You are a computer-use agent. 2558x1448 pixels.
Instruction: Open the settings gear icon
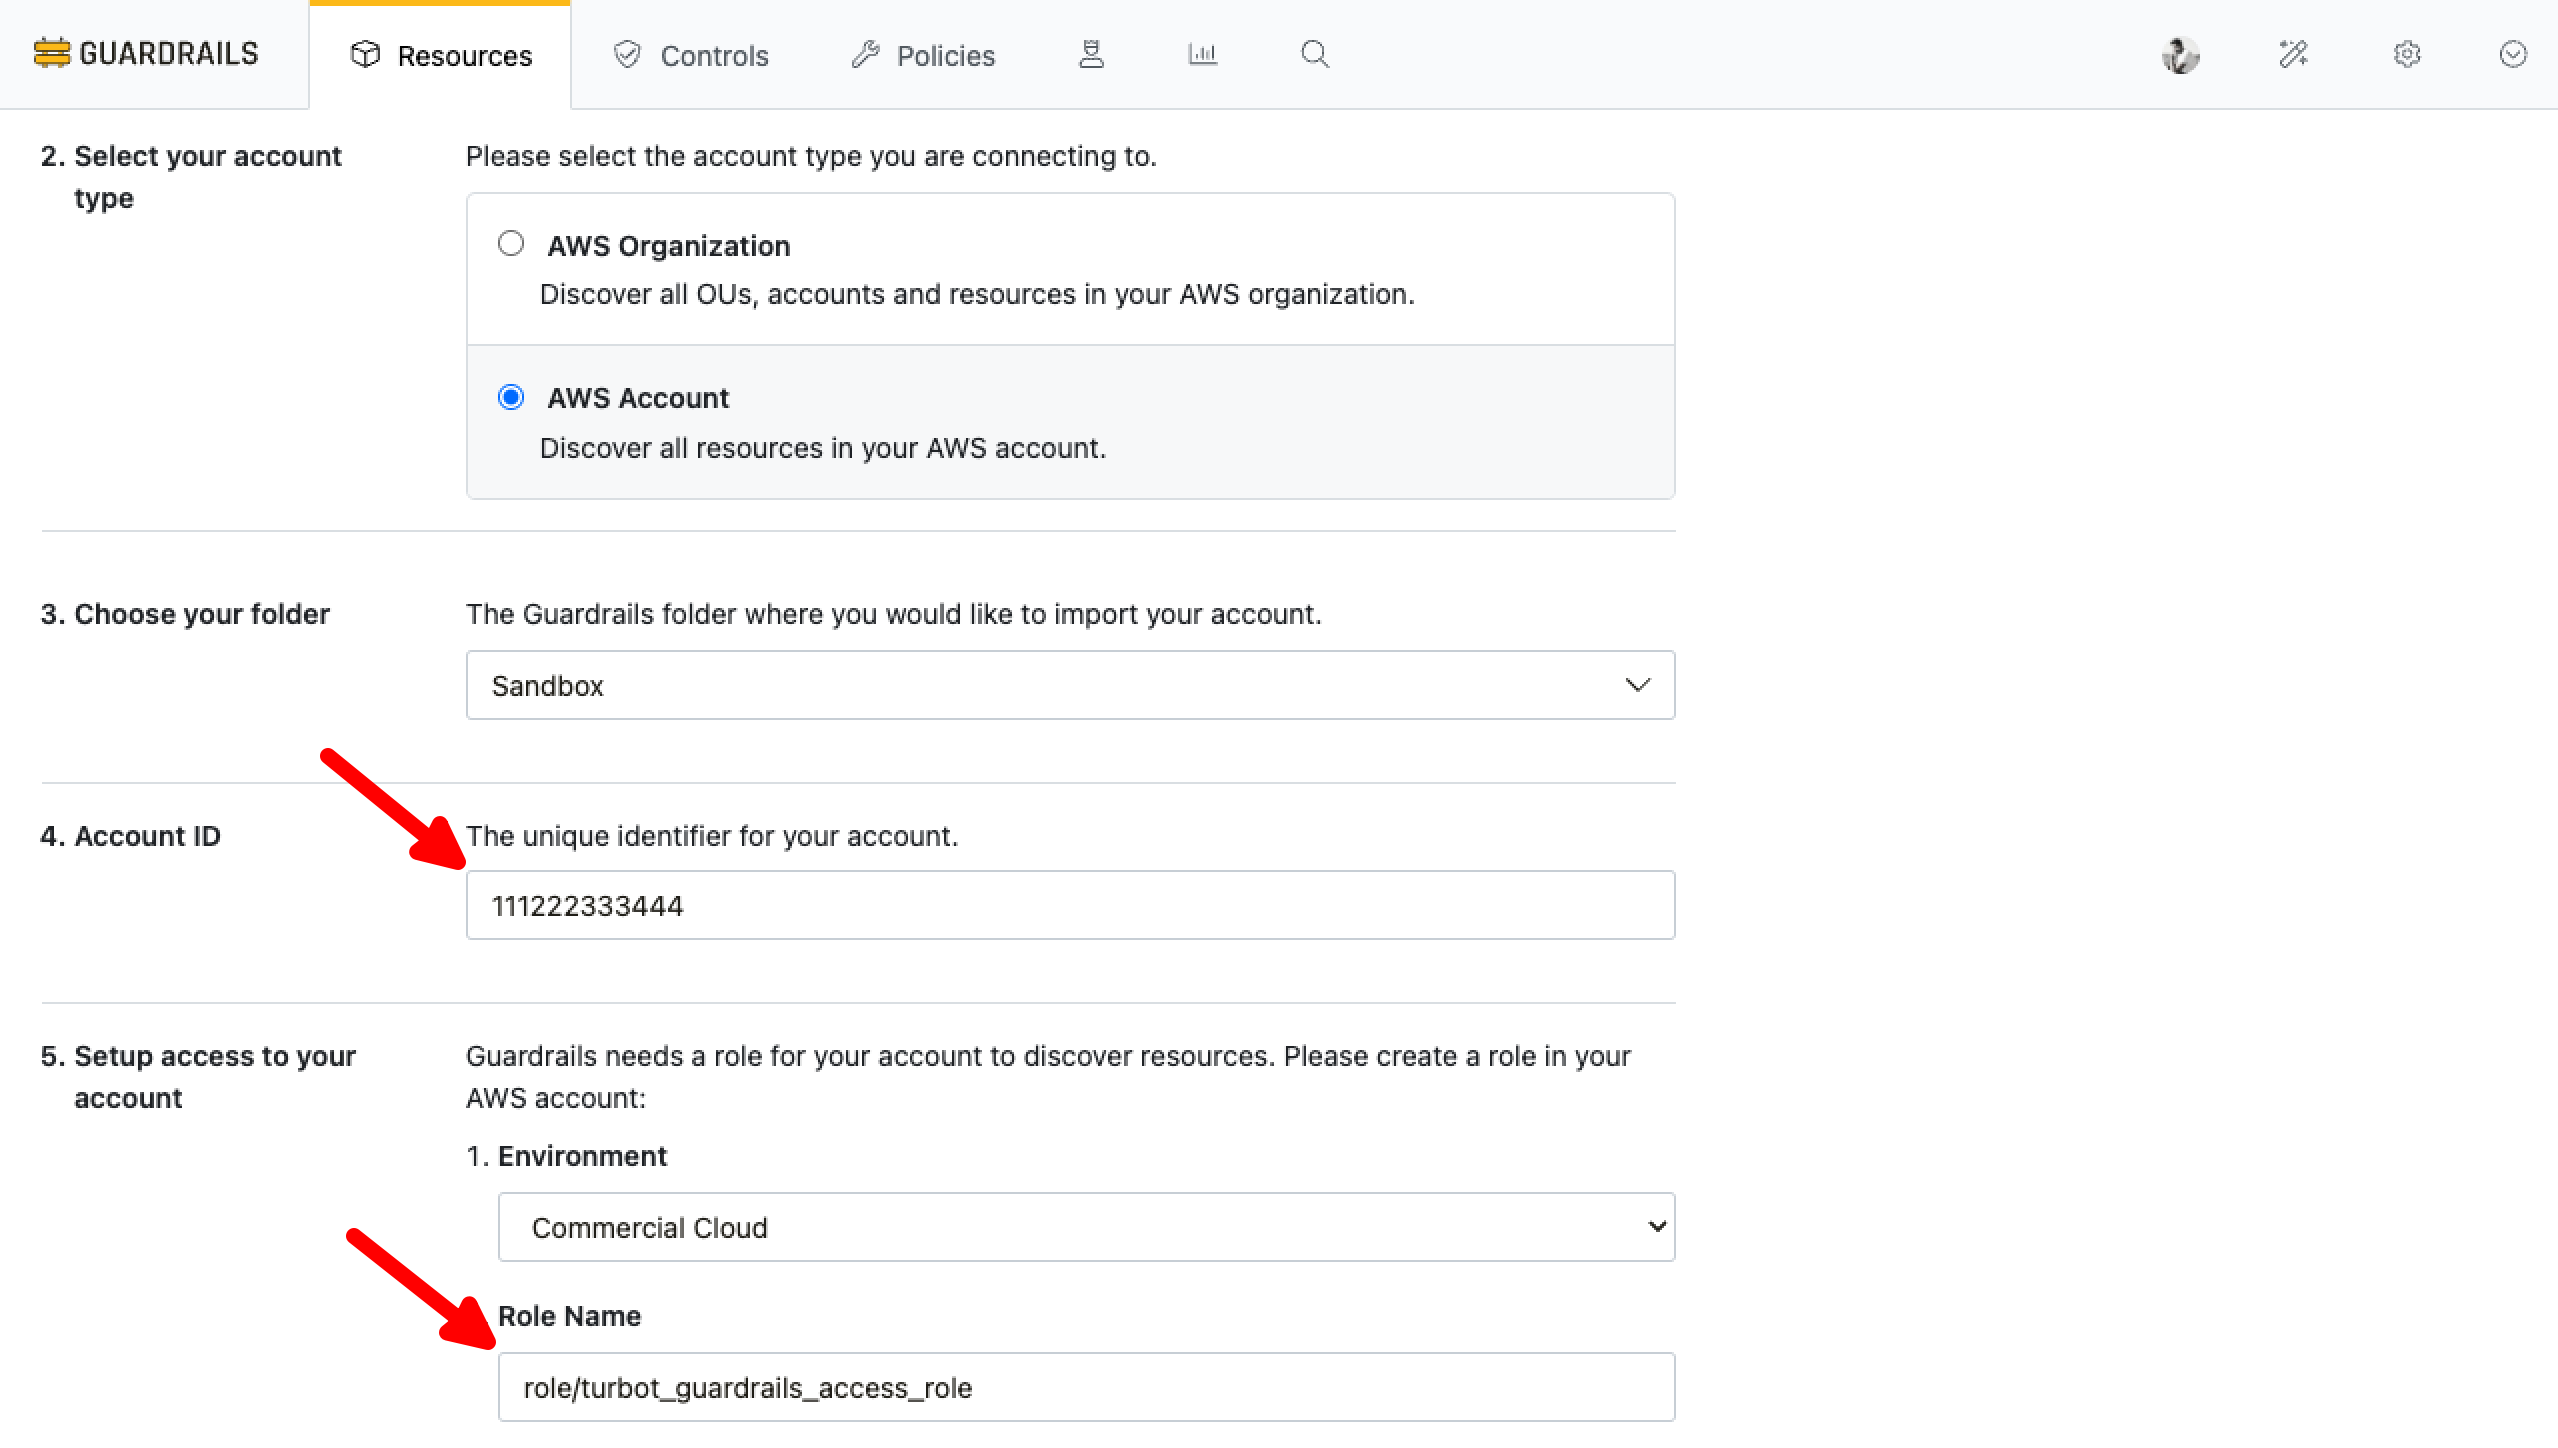pos(2407,54)
